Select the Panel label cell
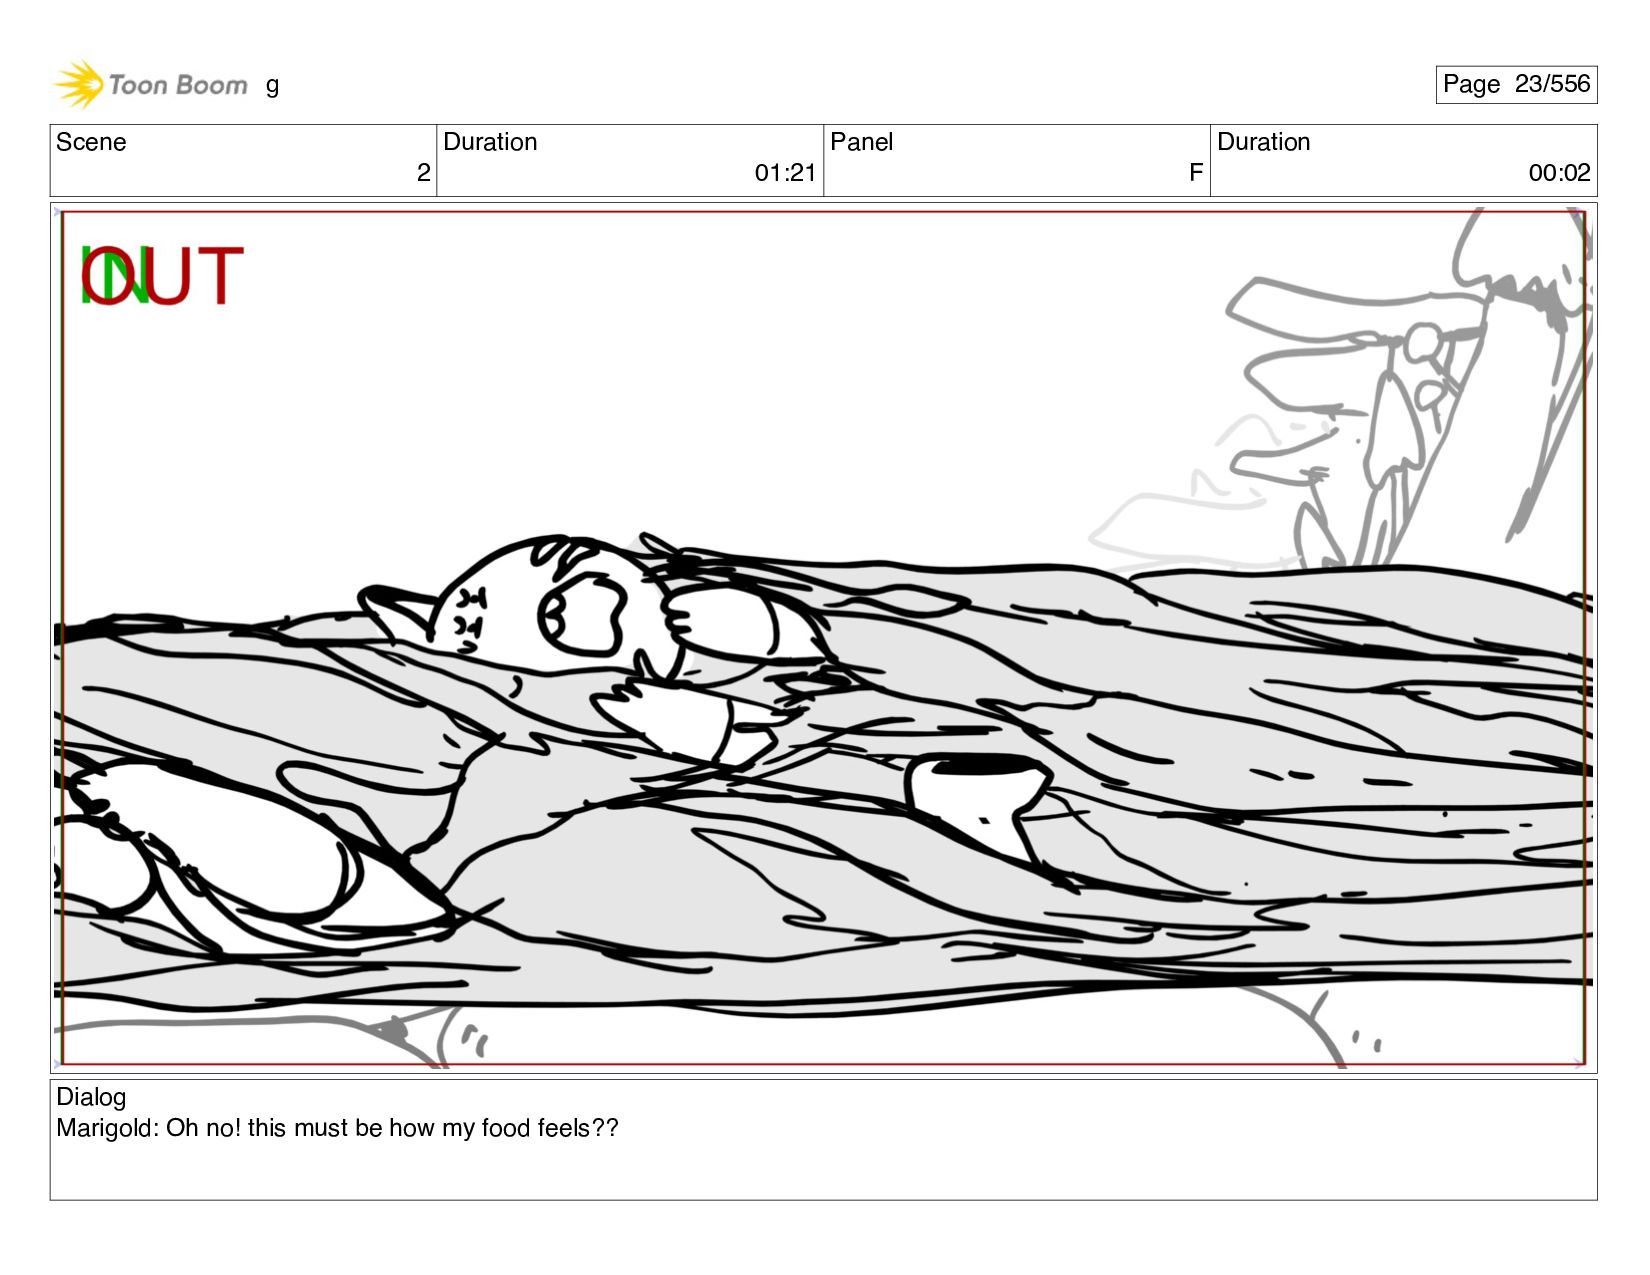The height and width of the screenshot is (1275, 1650). (x=1017, y=160)
